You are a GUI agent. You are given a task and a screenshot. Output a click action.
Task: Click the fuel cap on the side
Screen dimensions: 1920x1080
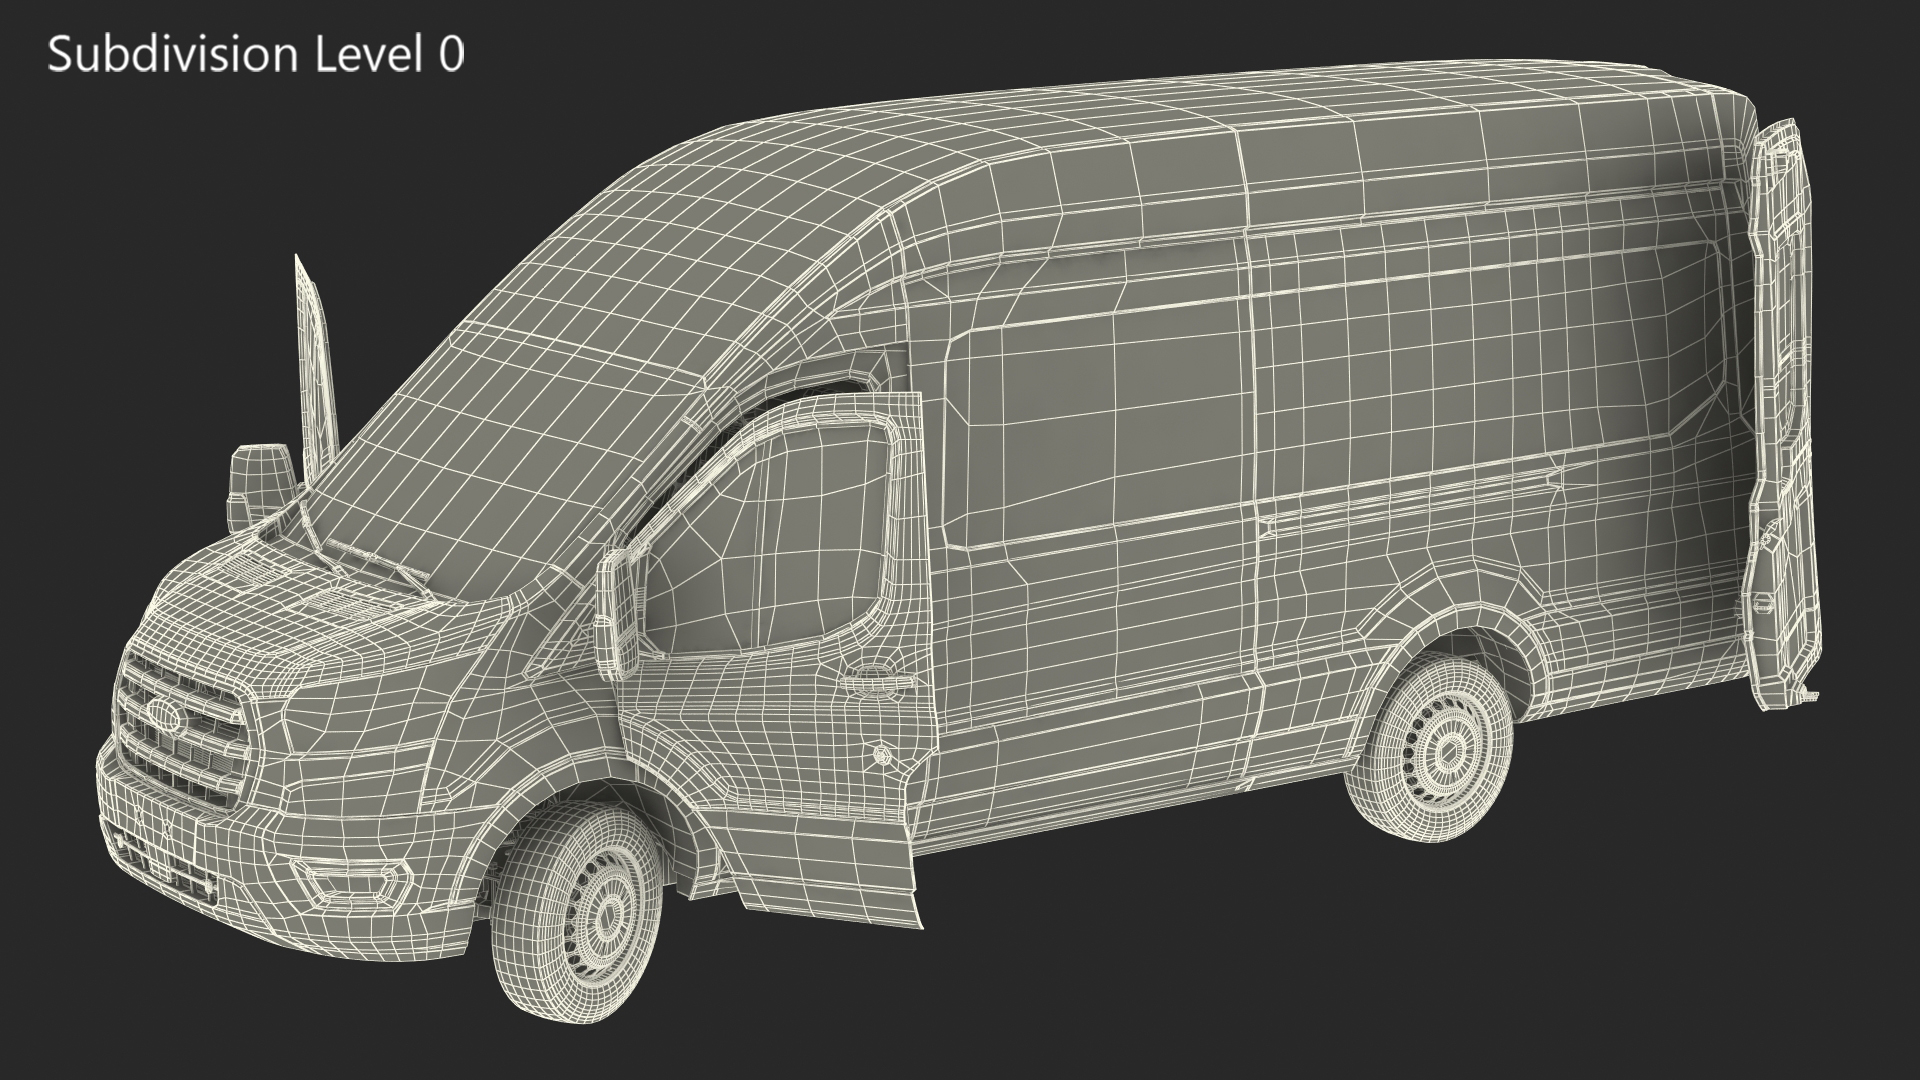click(882, 755)
